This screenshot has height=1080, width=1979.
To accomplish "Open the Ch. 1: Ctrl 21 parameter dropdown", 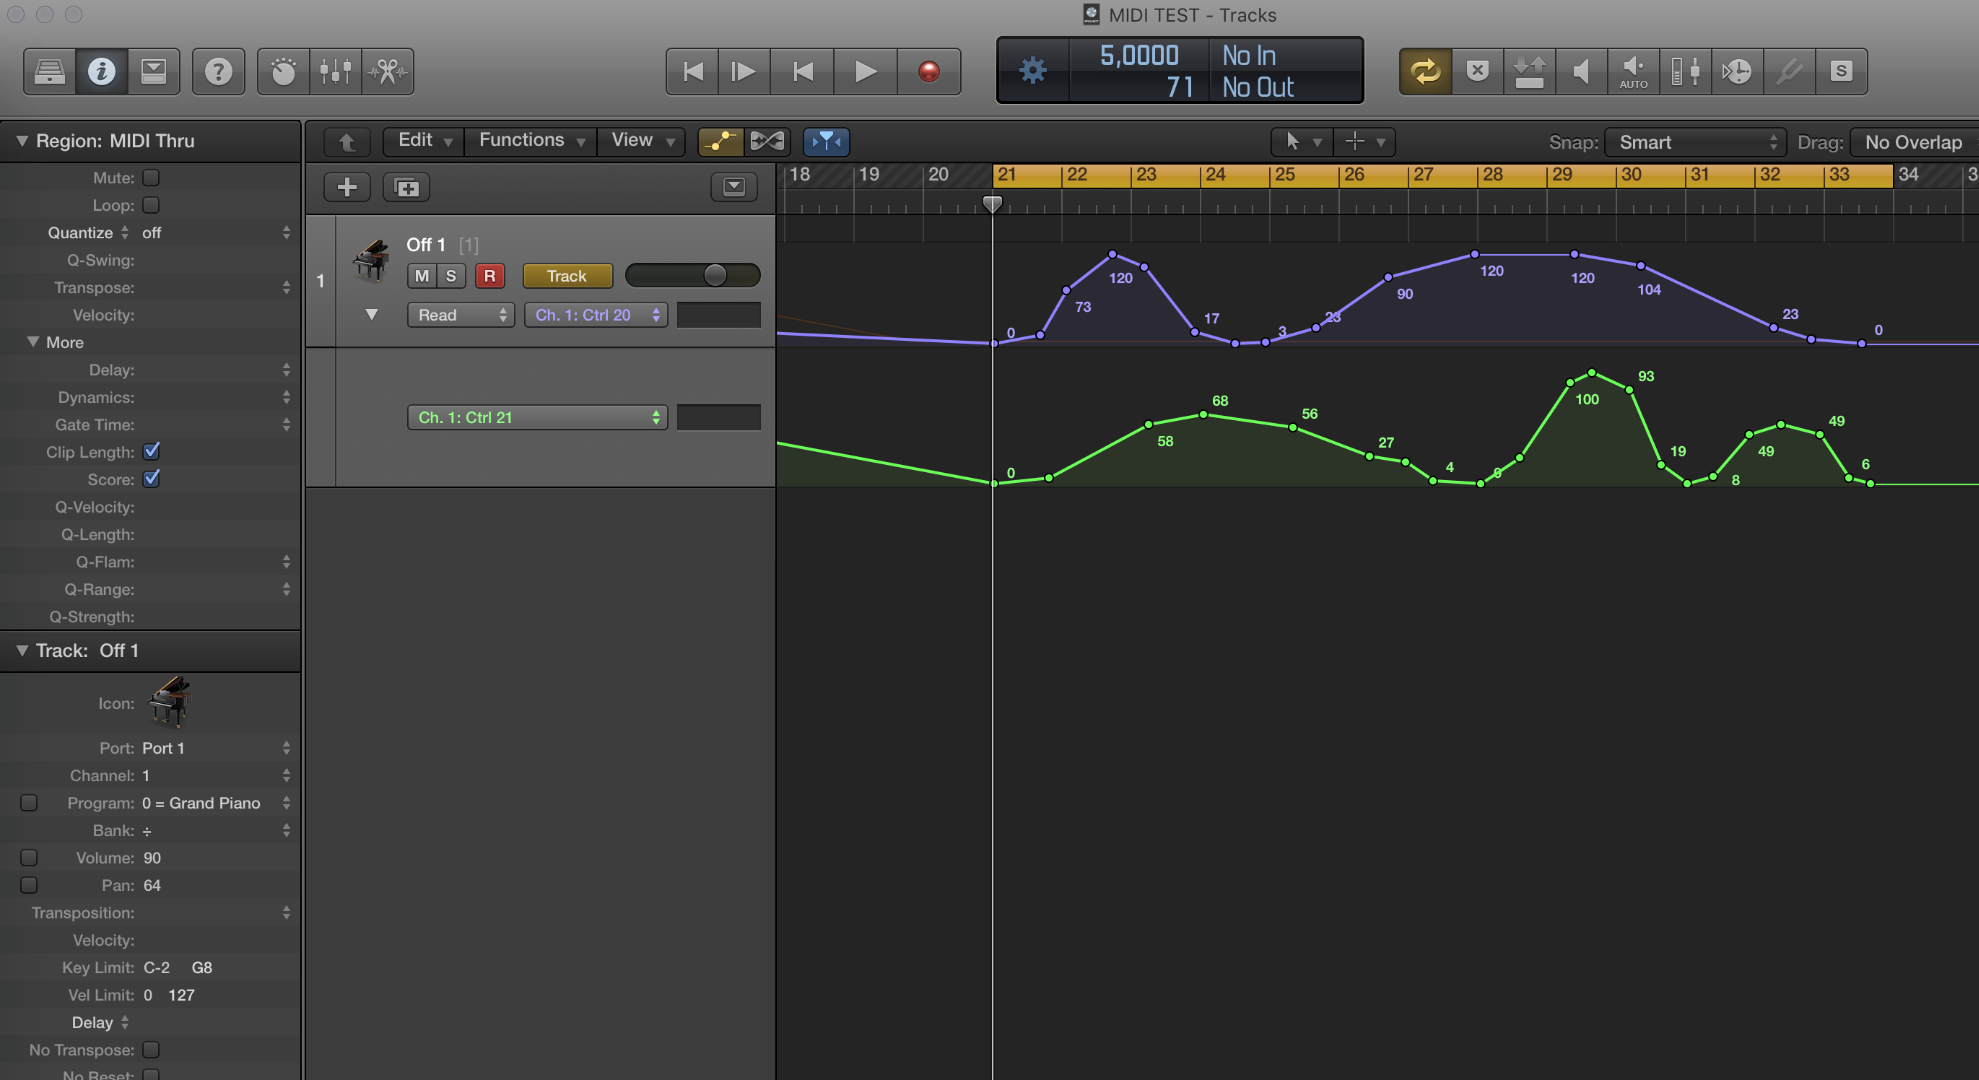I will click(538, 417).
